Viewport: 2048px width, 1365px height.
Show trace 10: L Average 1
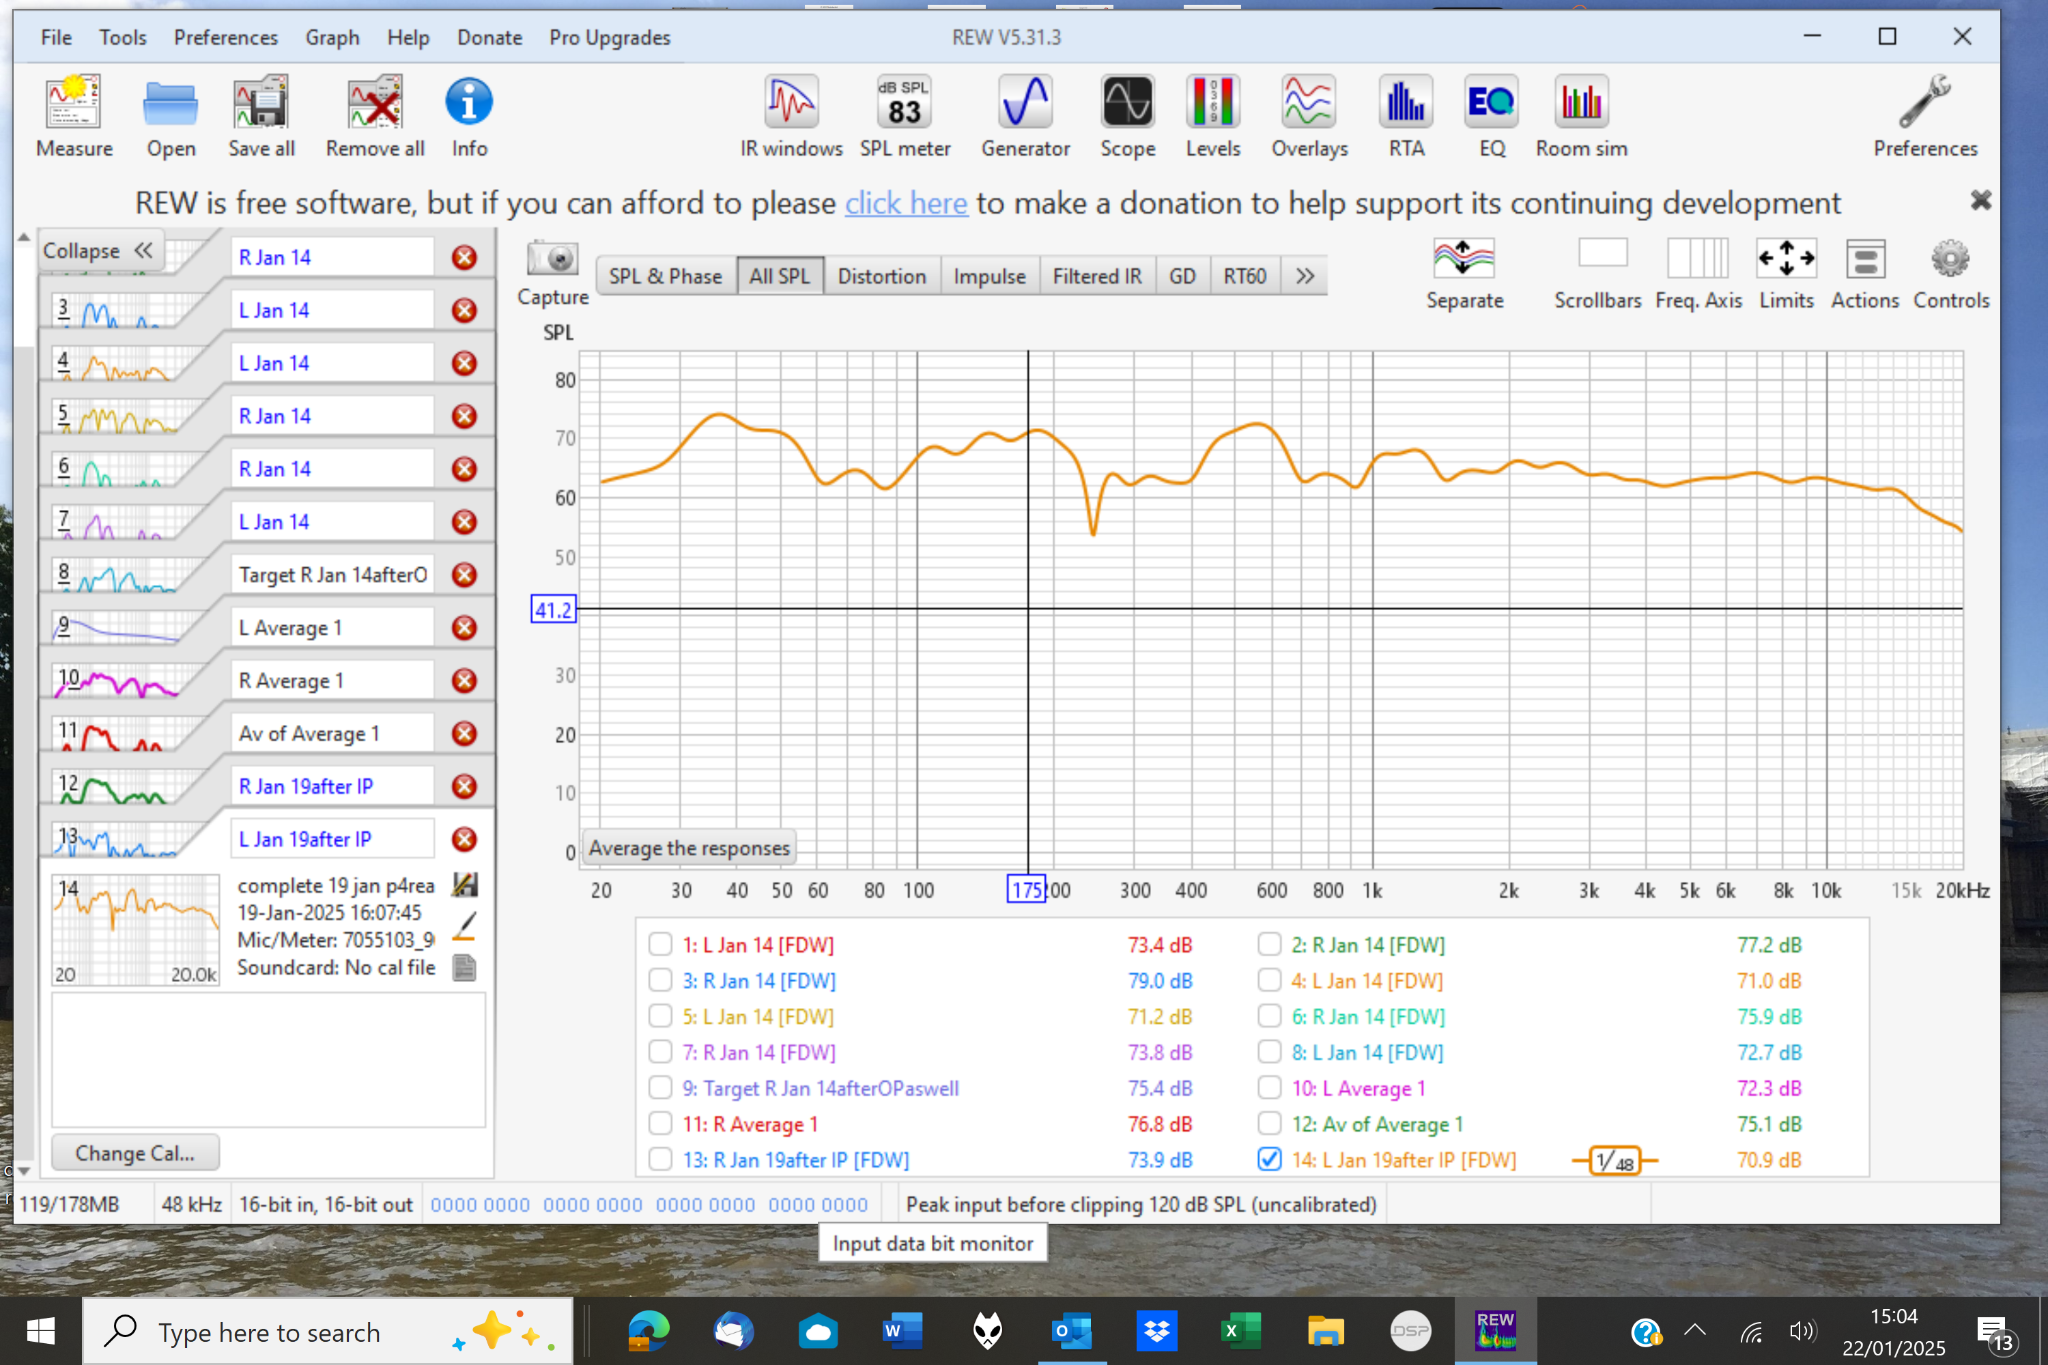click(x=1269, y=1088)
